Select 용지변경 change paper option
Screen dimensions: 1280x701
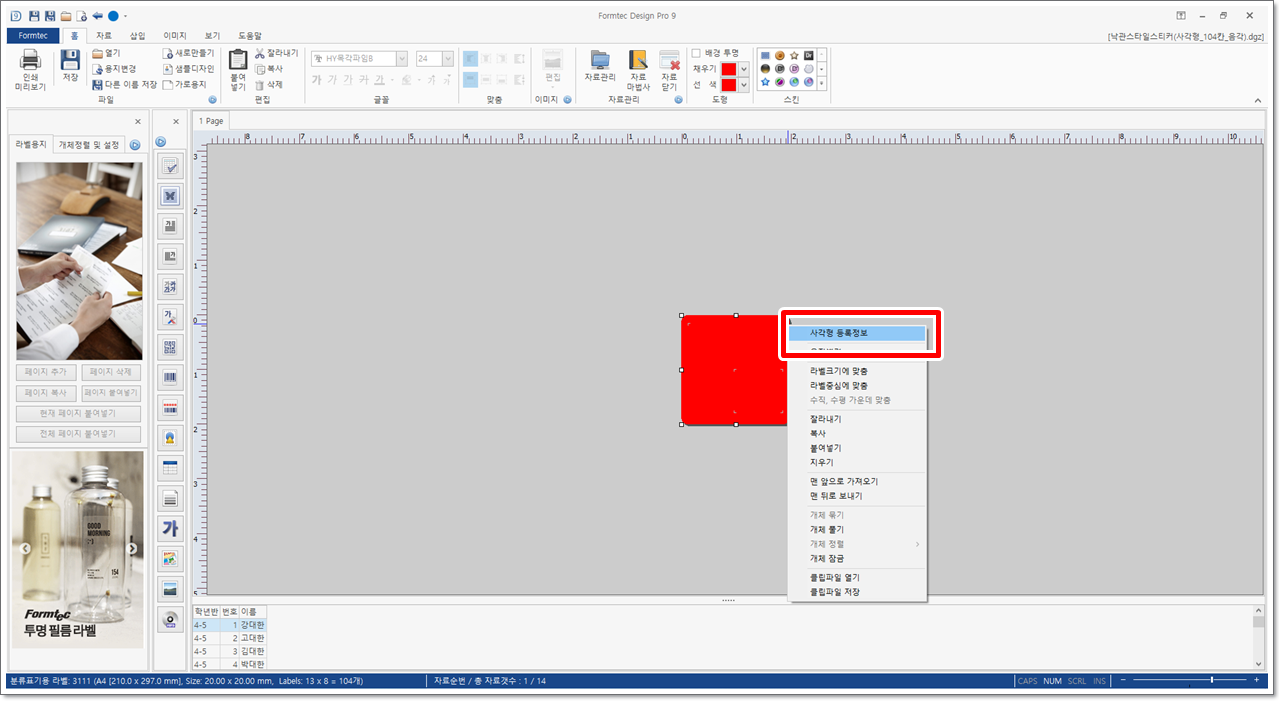113,69
